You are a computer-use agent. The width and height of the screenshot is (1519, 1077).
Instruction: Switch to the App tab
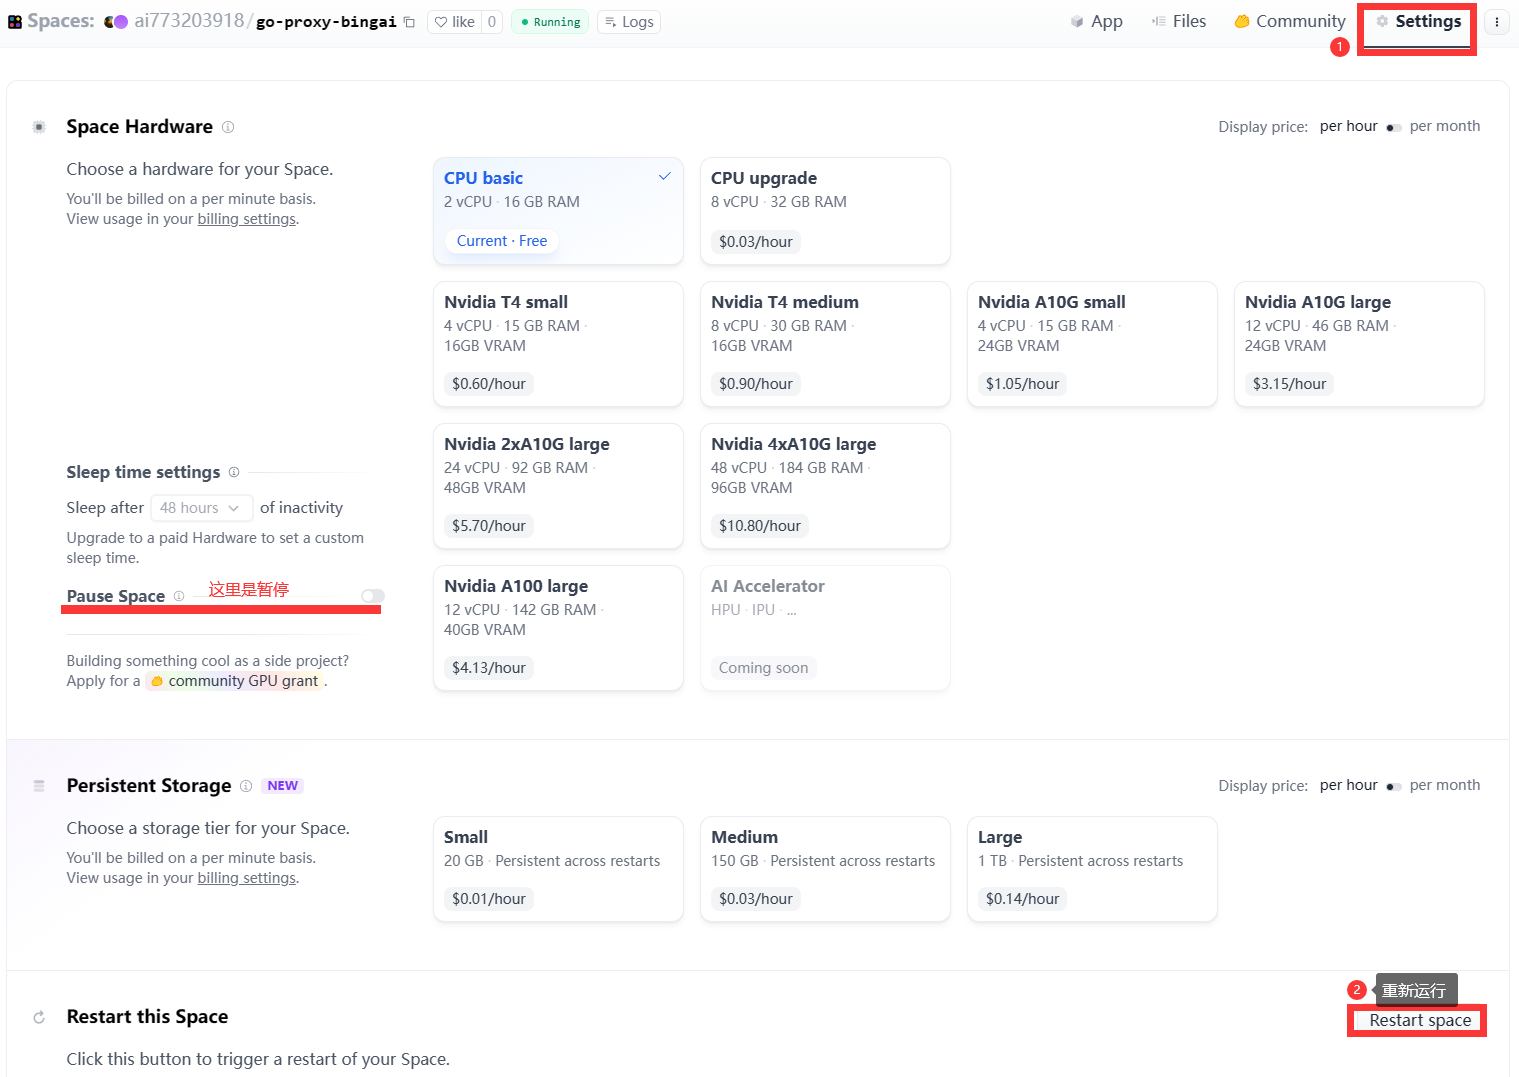point(1096,21)
